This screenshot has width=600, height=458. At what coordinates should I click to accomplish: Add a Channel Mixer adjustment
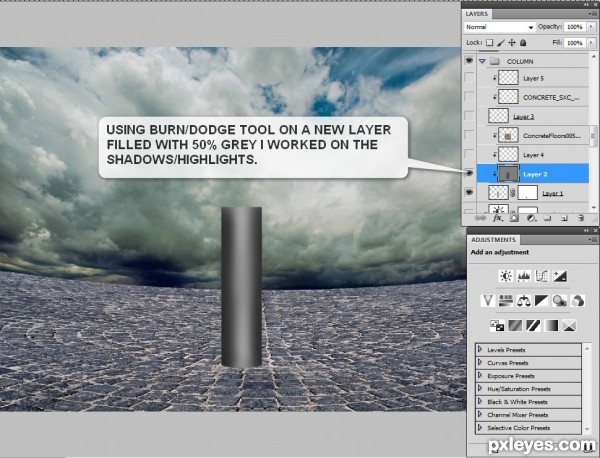(x=577, y=301)
